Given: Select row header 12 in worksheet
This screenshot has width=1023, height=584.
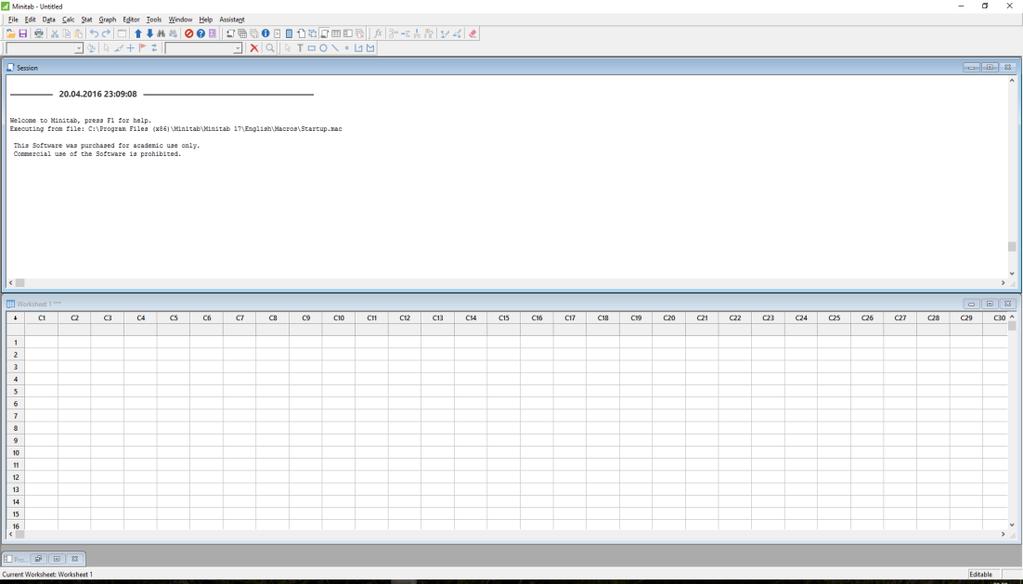Looking at the screenshot, I should point(16,478).
